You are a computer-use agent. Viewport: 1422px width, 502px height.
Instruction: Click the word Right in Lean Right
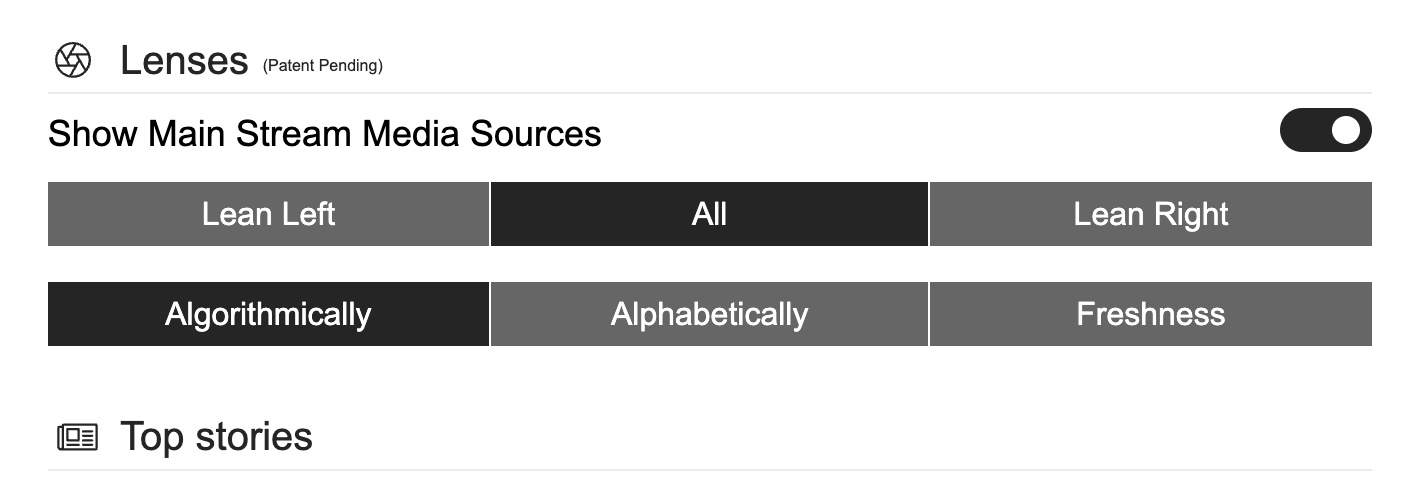1189,214
